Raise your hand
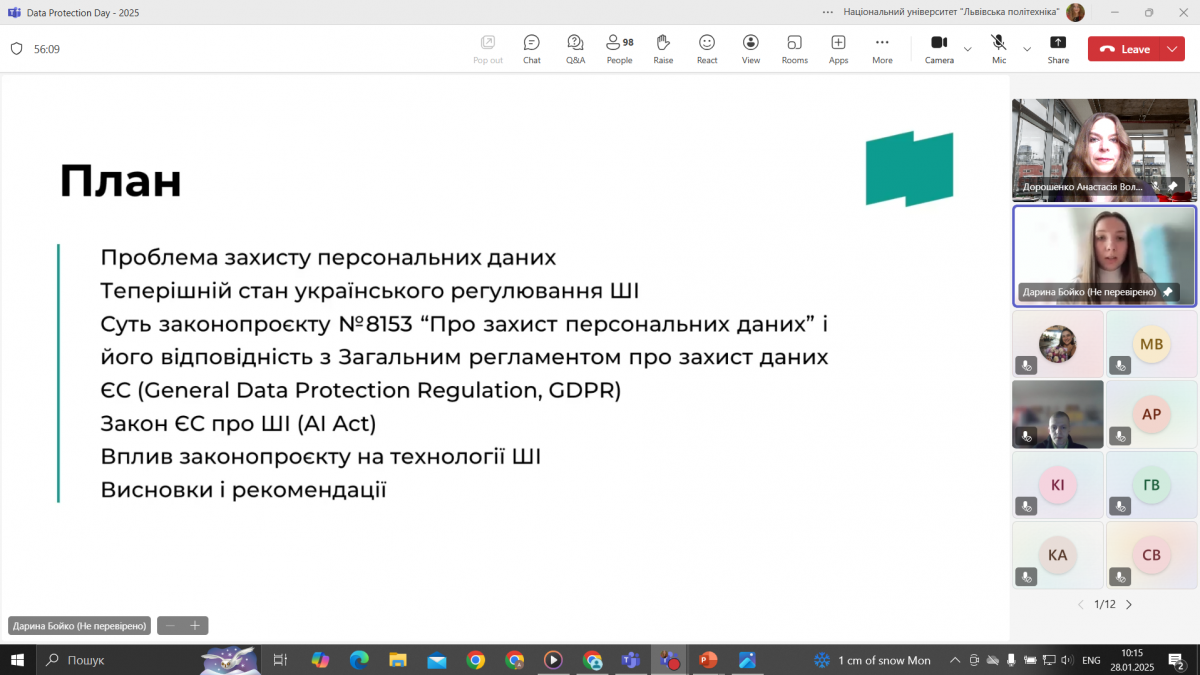This screenshot has width=1200, height=675. [x=663, y=47]
